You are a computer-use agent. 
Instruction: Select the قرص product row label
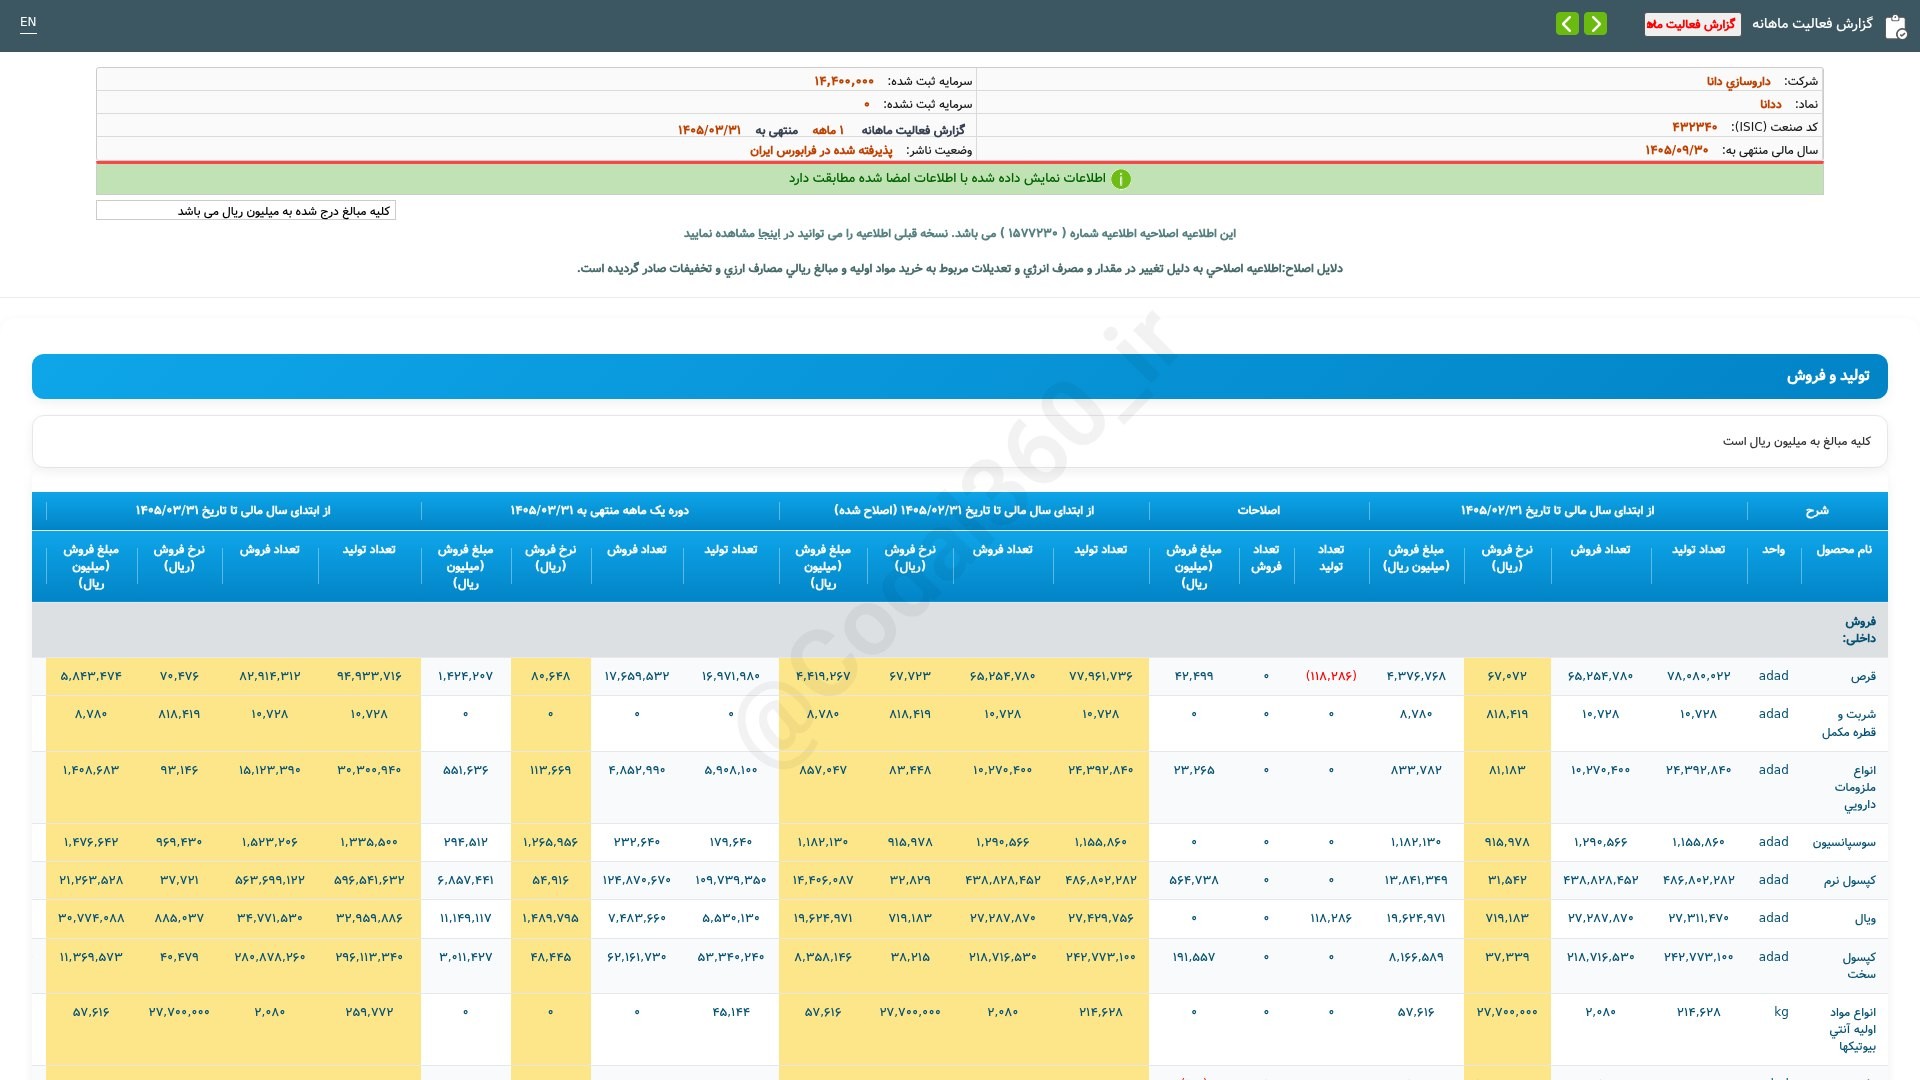click(x=1863, y=677)
